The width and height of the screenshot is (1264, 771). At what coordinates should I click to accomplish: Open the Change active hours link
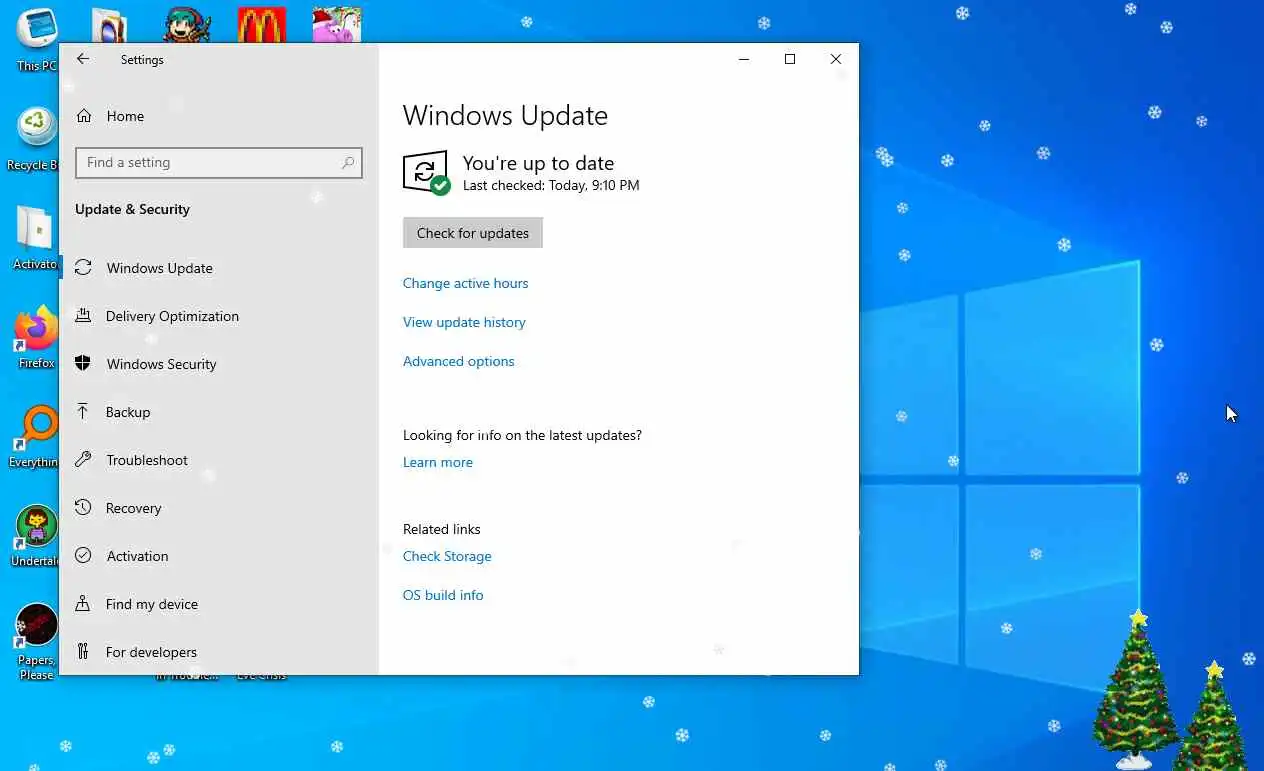pos(465,283)
